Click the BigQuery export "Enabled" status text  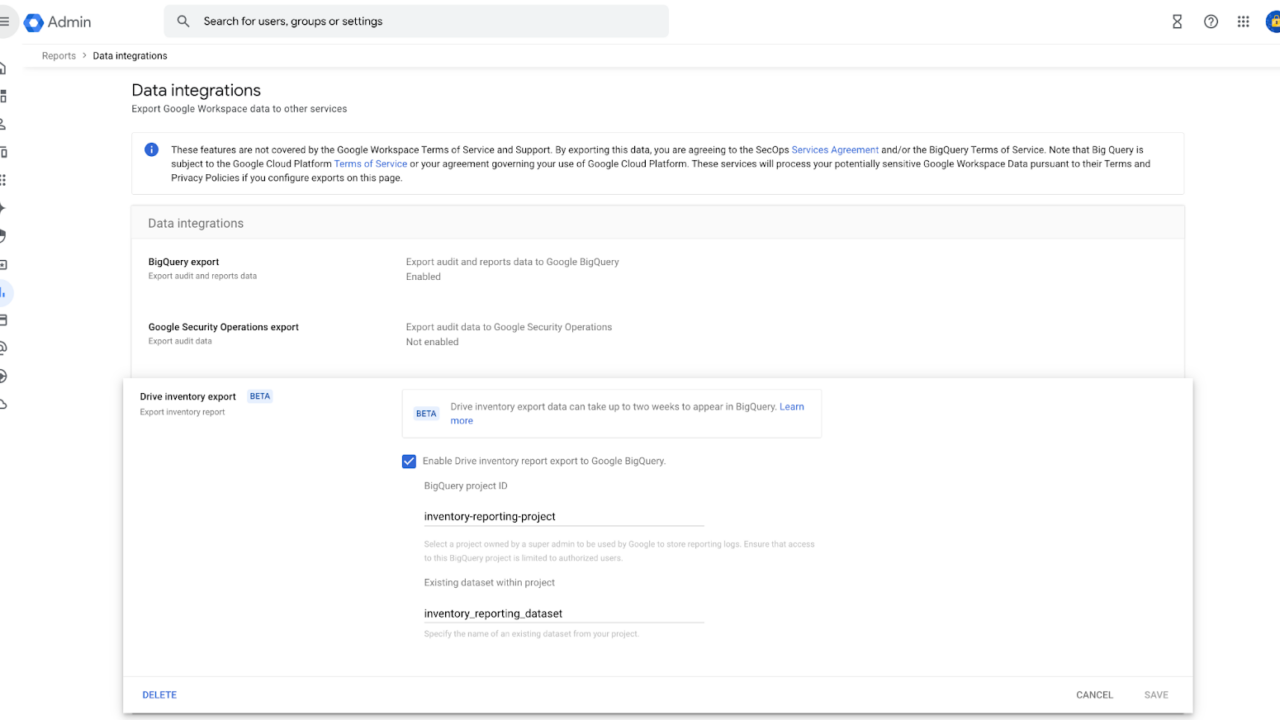(423, 277)
